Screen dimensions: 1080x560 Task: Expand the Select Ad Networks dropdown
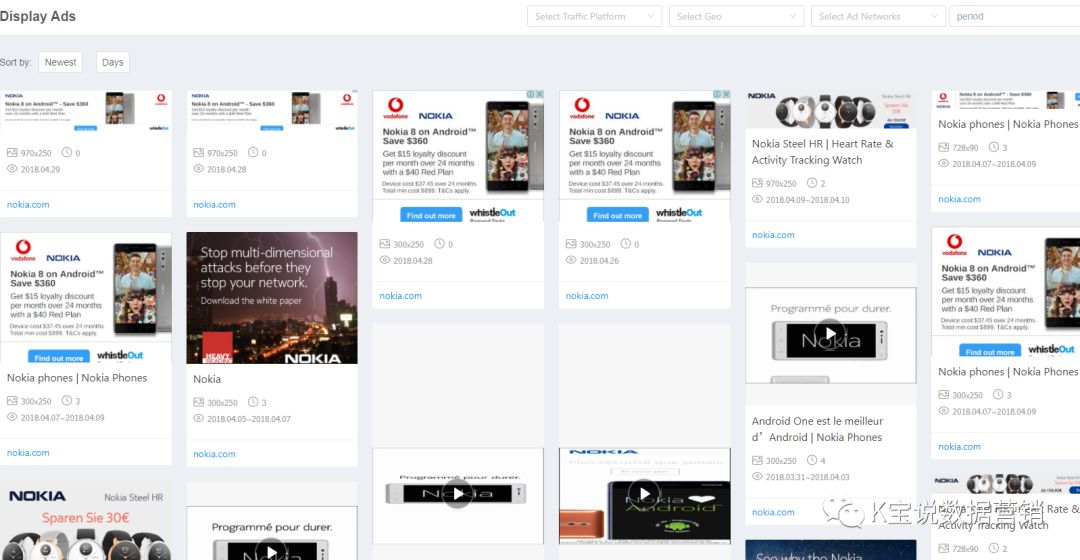point(878,16)
